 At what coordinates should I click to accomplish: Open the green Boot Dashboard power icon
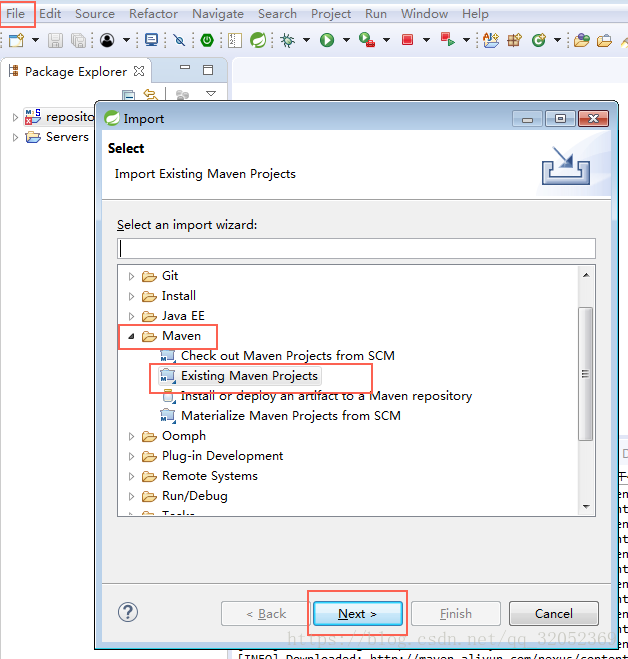click(x=207, y=40)
